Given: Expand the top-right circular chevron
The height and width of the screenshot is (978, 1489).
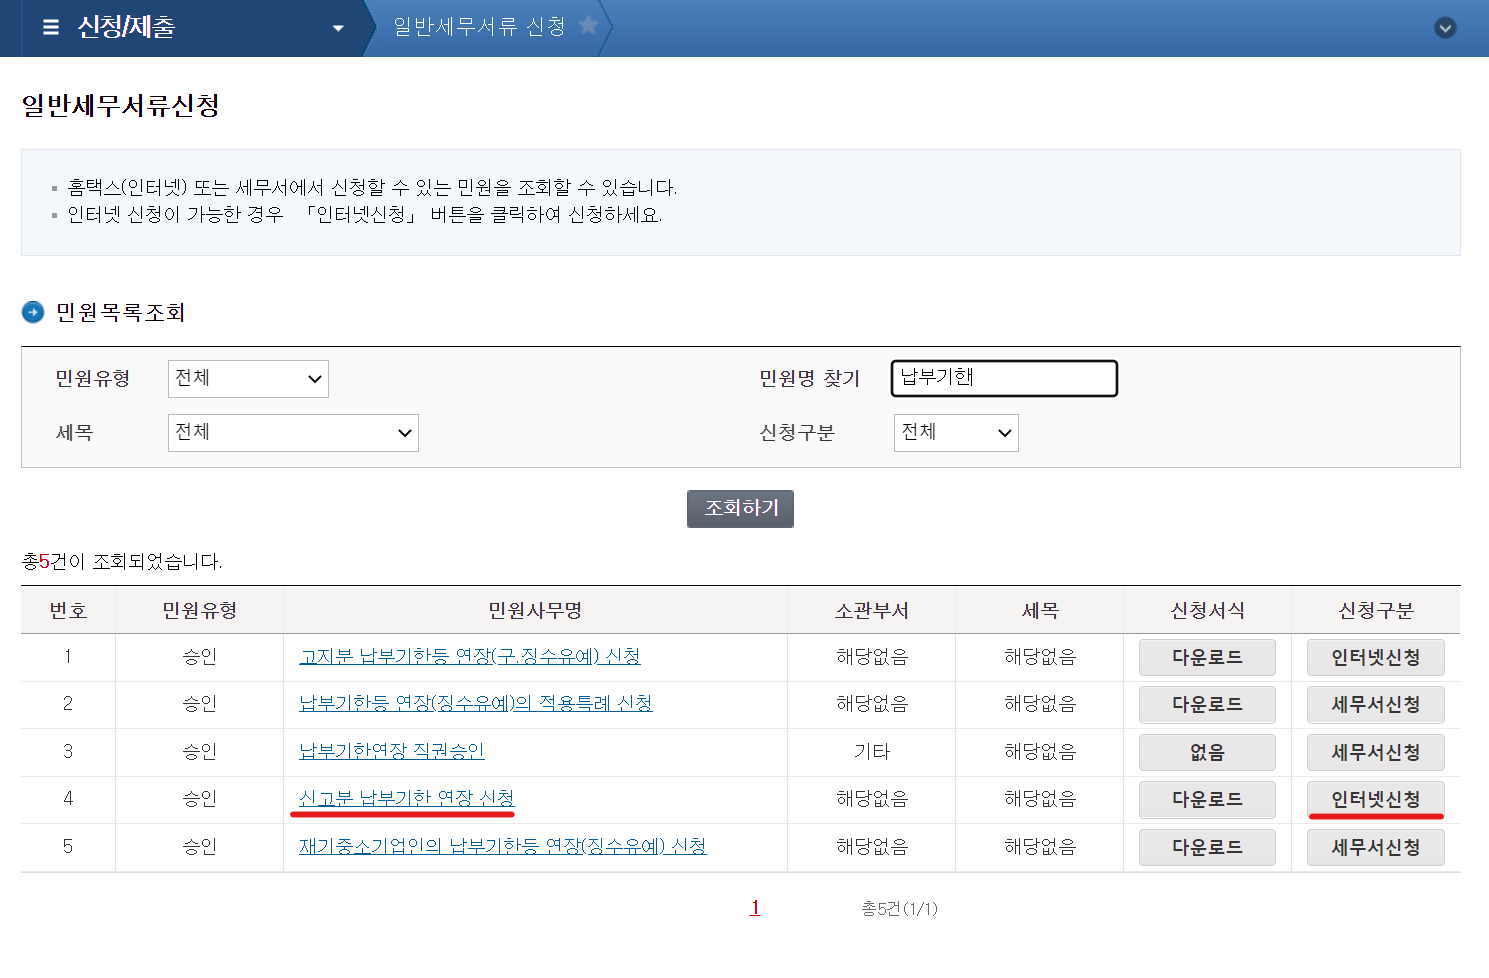Looking at the screenshot, I should [x=1445, y=28].
